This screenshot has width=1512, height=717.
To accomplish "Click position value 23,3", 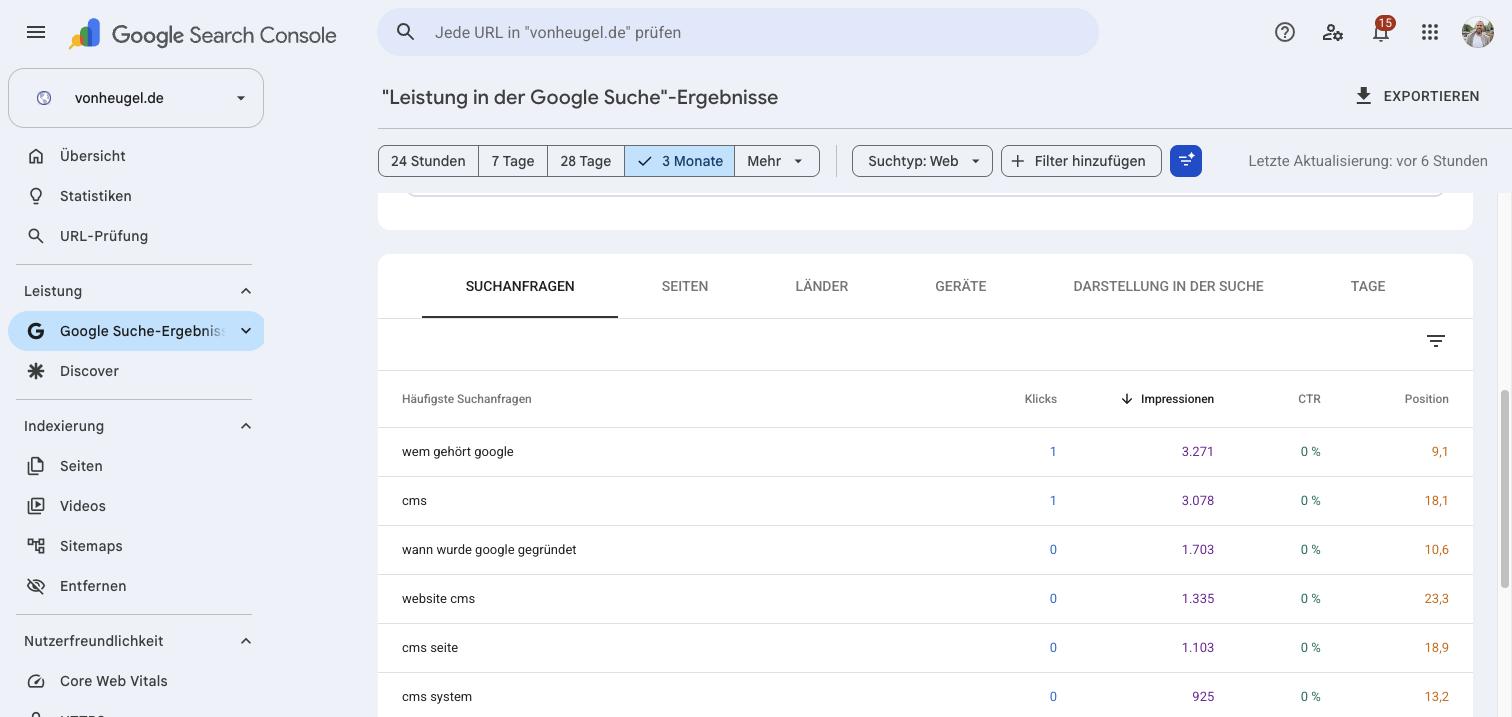I will coord(1436,599).
